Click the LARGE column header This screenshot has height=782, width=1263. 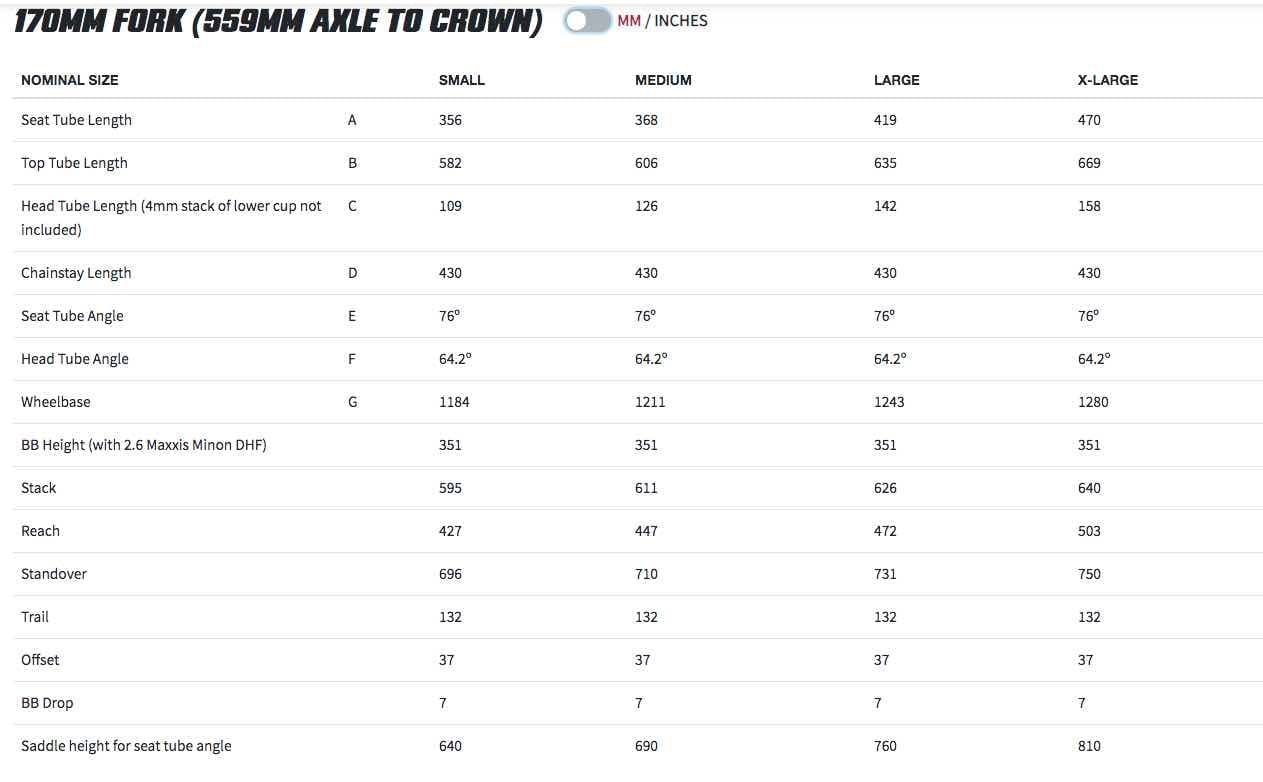click(896, 80)
